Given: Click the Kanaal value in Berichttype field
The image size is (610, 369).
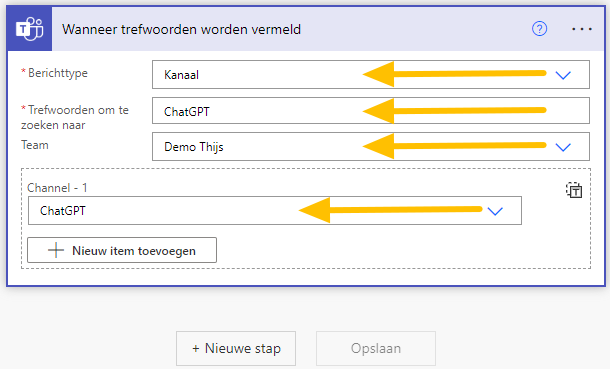Looking at the screenshot, I should tap(181, 75).
